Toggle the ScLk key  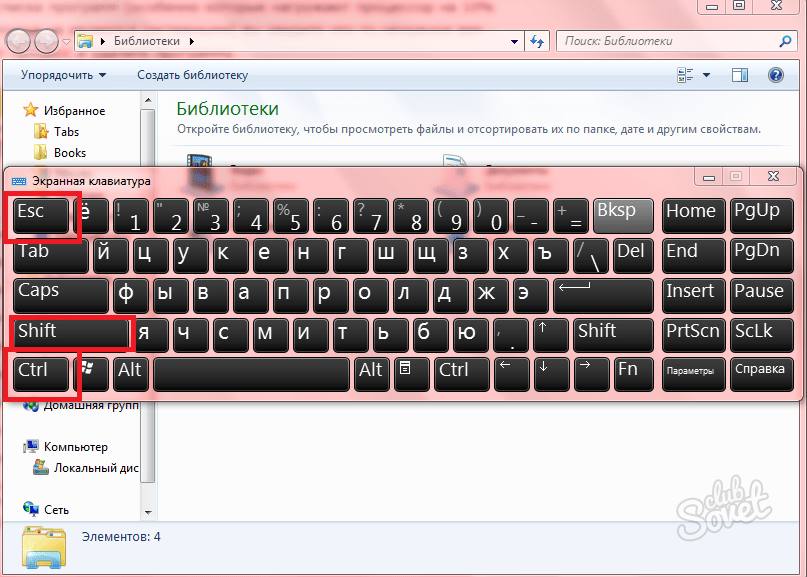762,336
